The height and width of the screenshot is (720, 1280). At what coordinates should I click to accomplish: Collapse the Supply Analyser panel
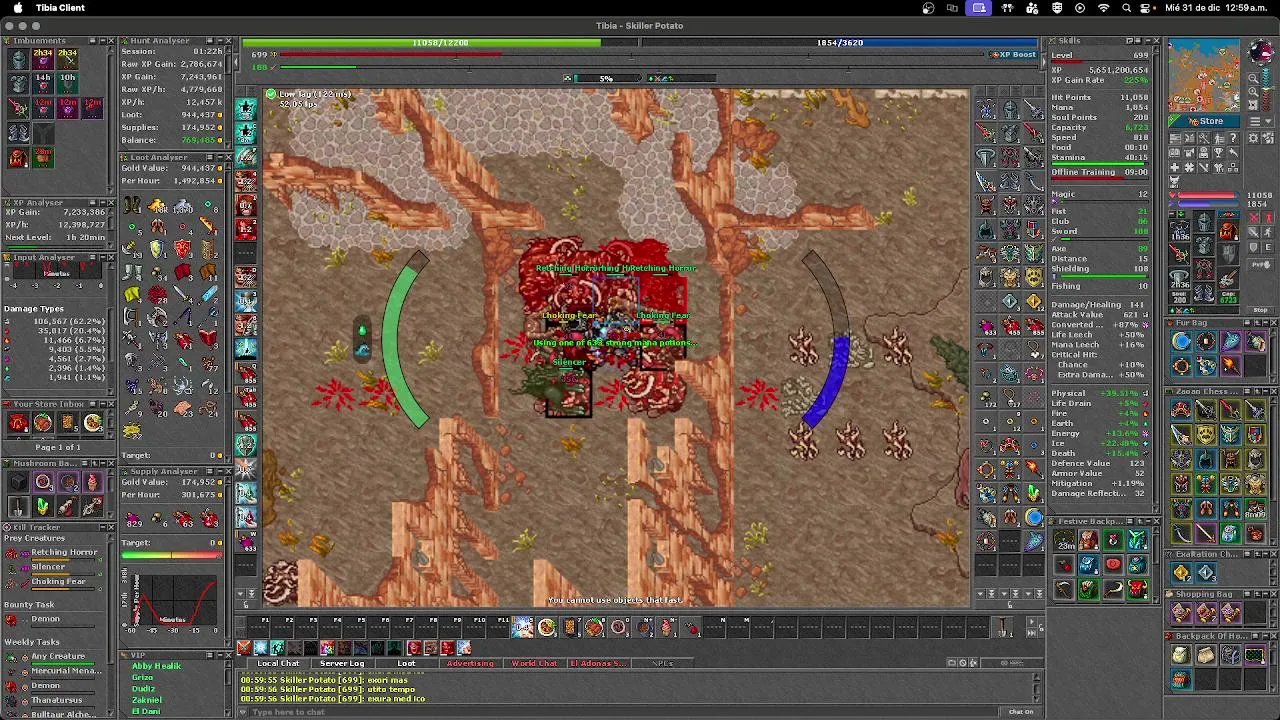(x=218, y=471)
